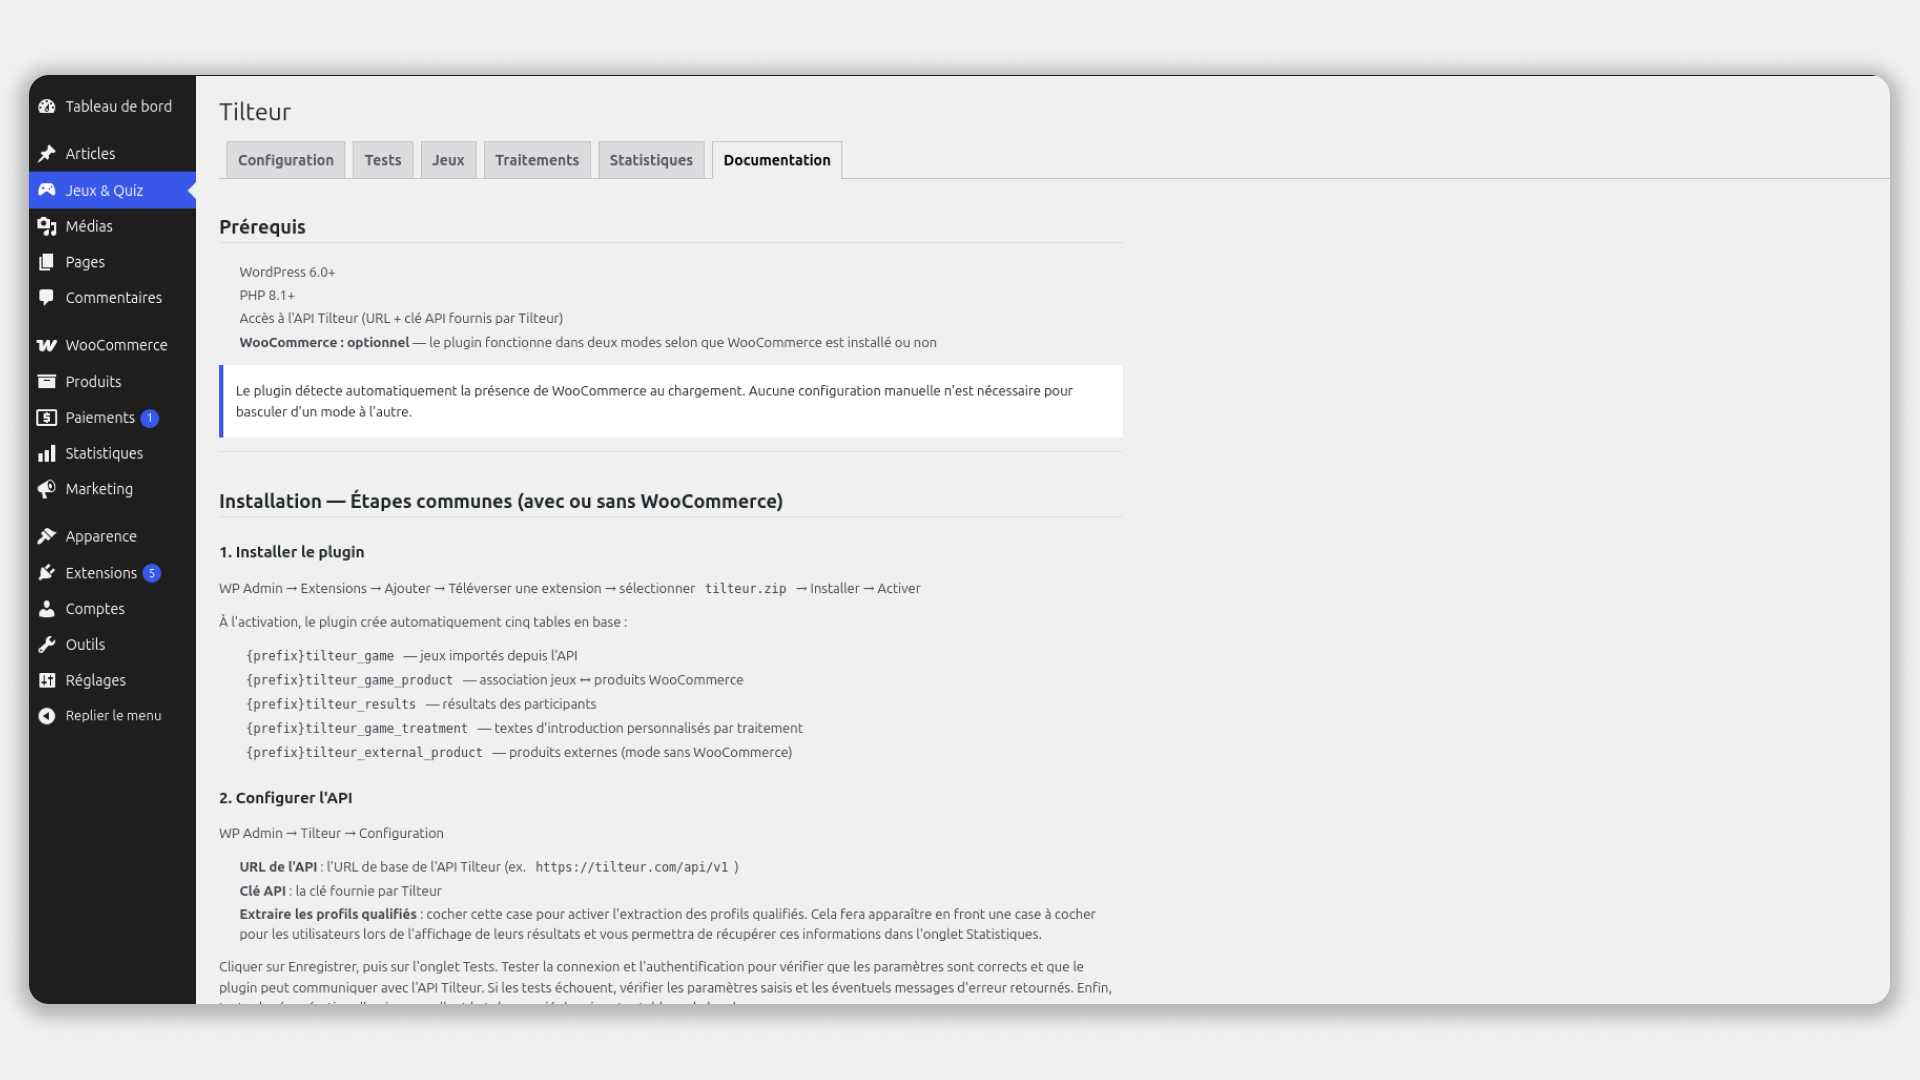Go to Produits menu entry

click(93, 381)
